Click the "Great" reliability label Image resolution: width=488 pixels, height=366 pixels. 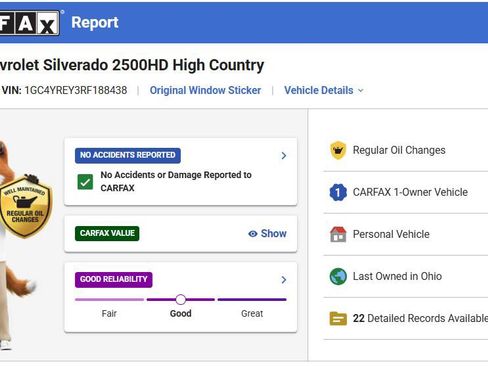pos(252,314)
